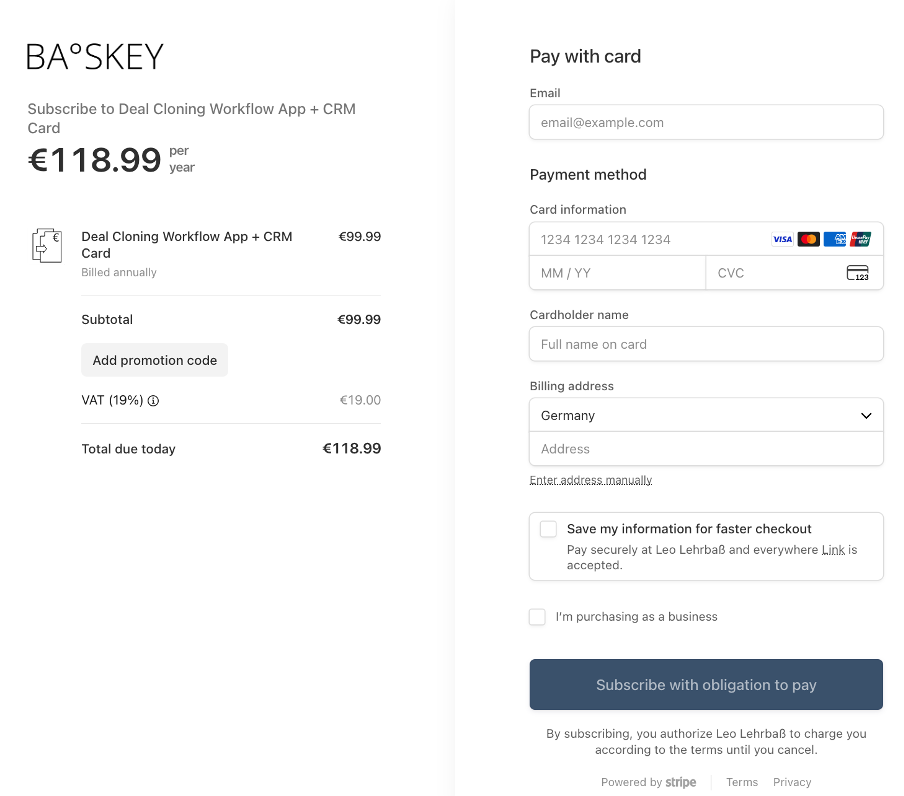The width and height of the screenshot is (904, 796).
Task: Click the Visa card icon
Action: coord(783,239)
